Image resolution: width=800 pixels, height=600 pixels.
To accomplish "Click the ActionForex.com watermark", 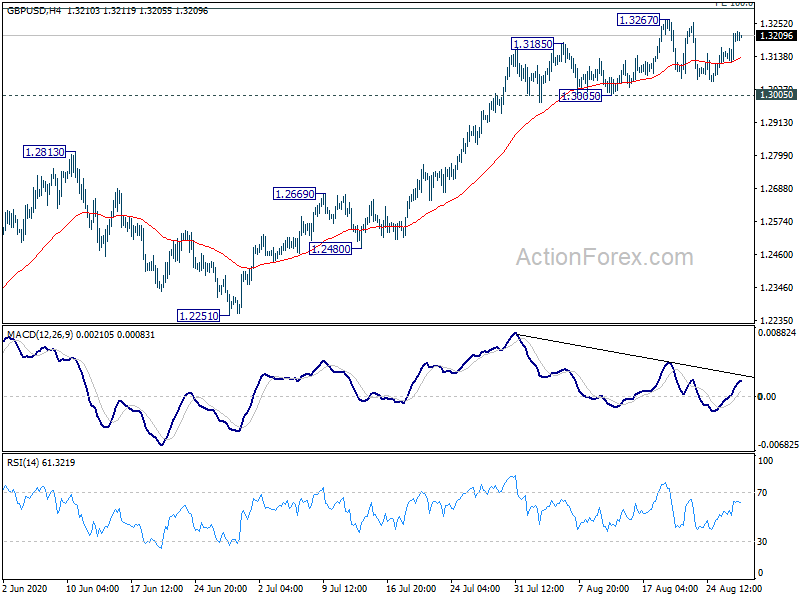I will click(604, 258).
